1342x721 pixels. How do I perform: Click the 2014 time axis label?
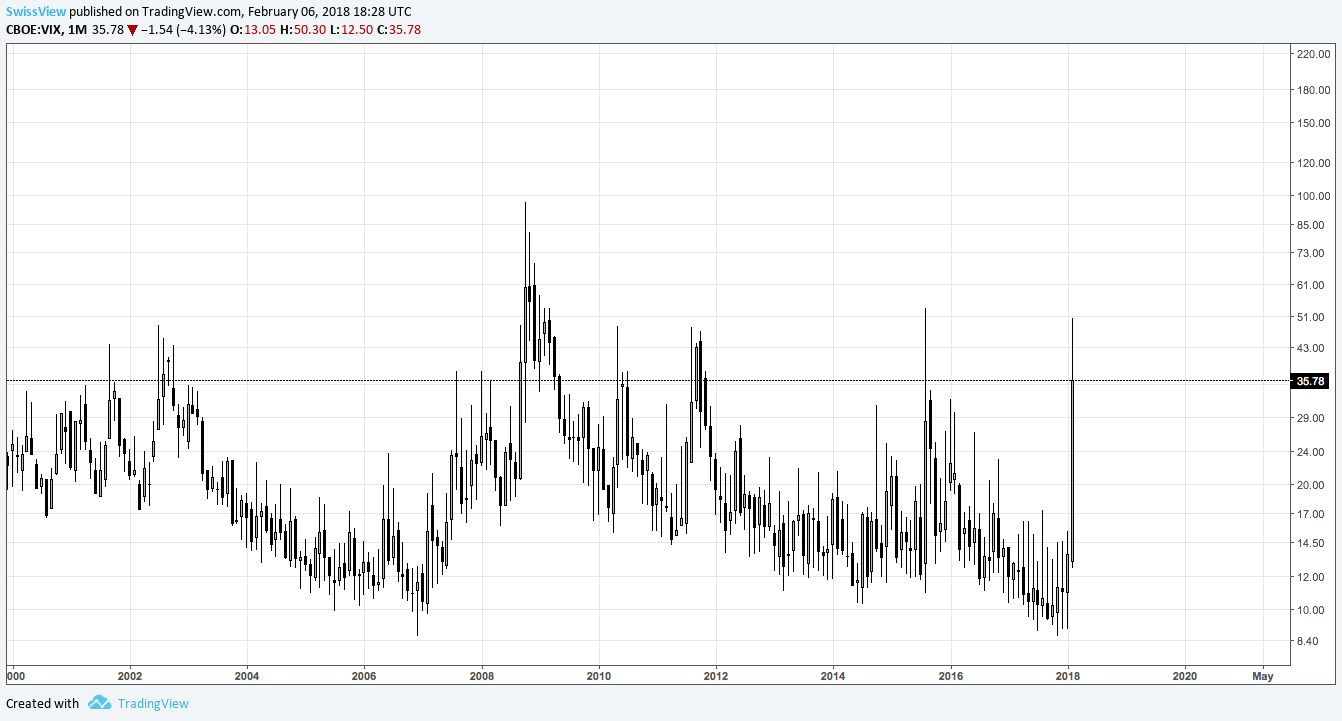coord(833,676)
